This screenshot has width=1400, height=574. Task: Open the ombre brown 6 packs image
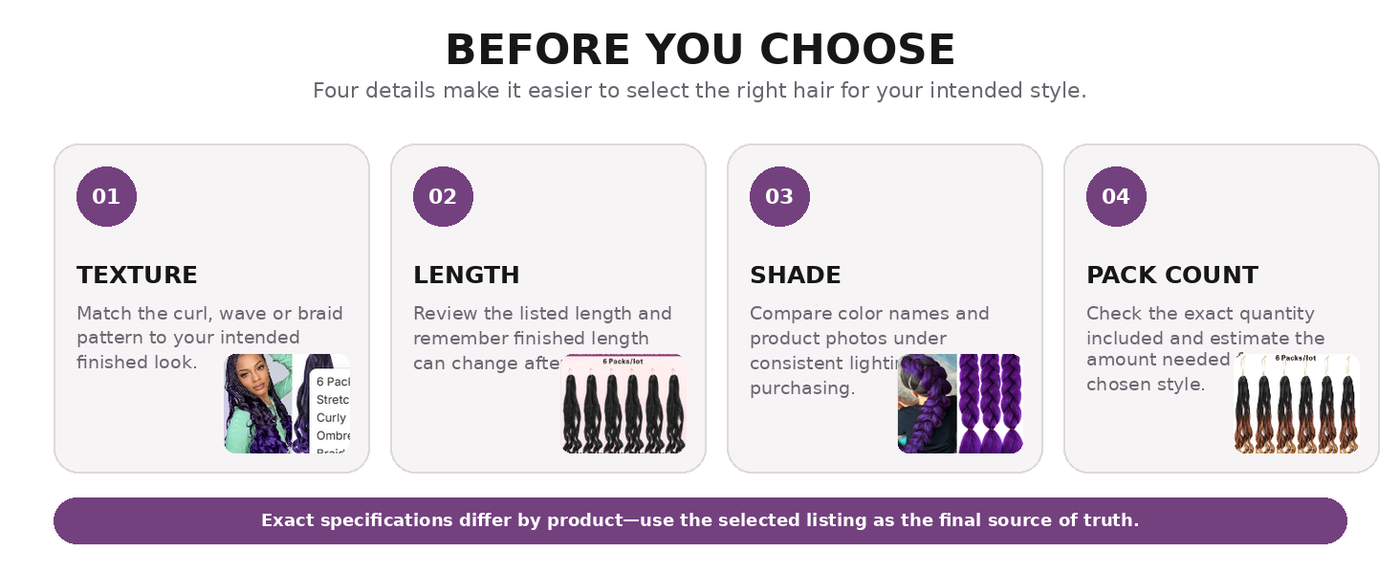tap(1297, 404)
